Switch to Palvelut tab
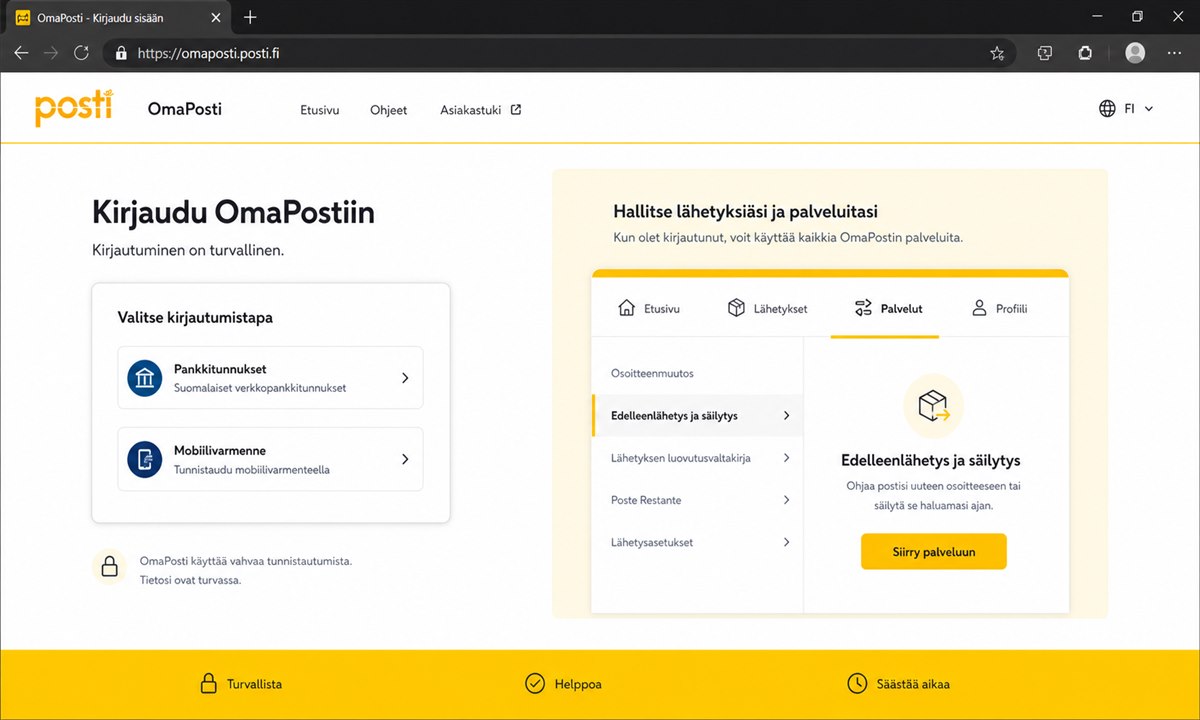 point(888,308)
